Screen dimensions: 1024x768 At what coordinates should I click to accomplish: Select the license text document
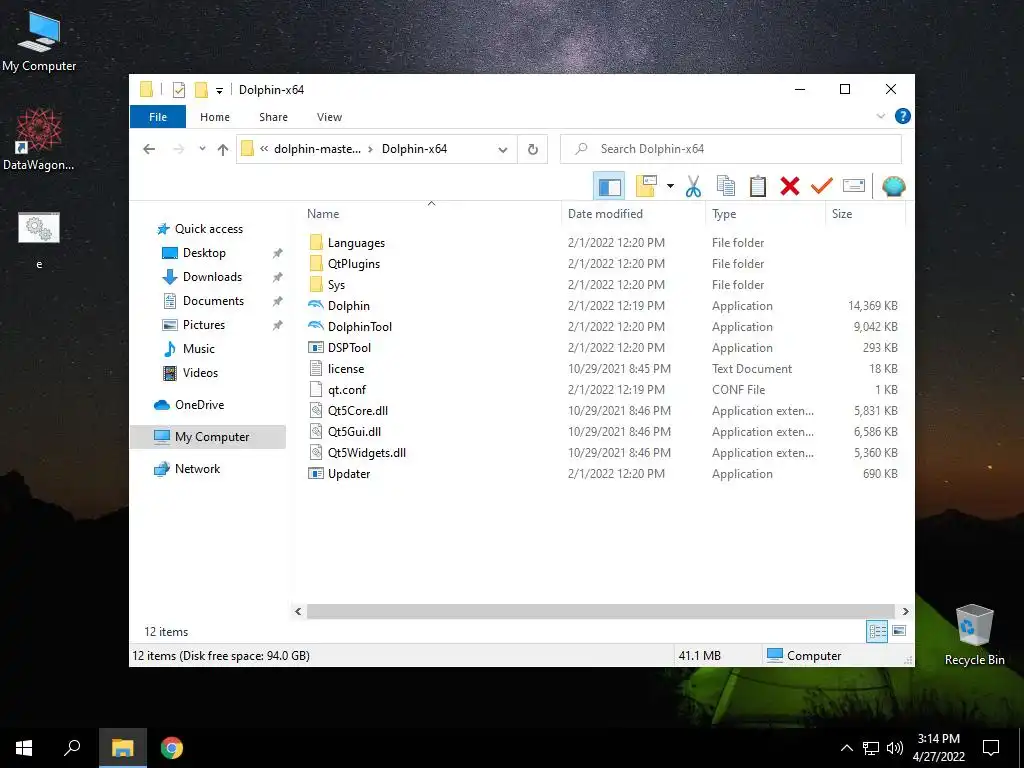345,368
